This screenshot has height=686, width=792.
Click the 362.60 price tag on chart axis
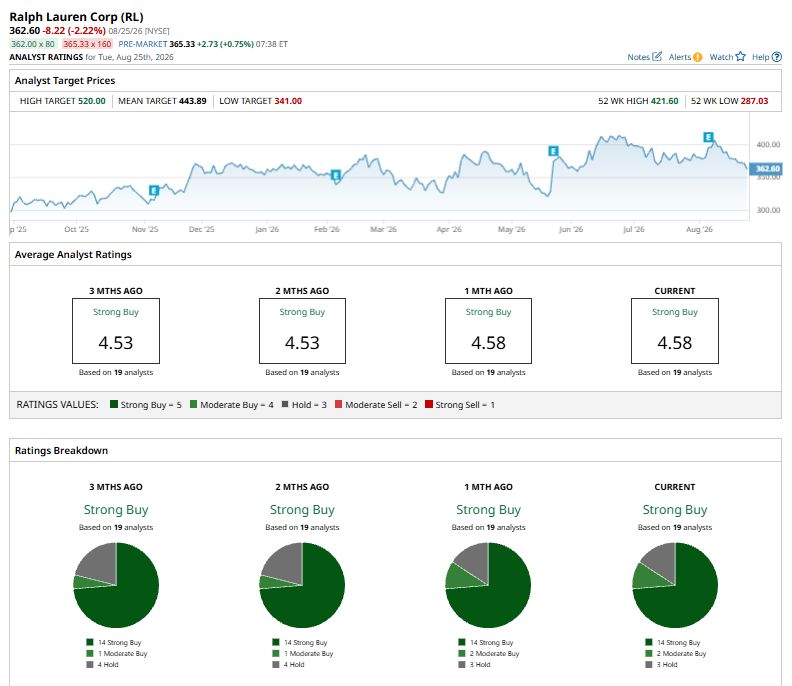[x=766, y=169]
